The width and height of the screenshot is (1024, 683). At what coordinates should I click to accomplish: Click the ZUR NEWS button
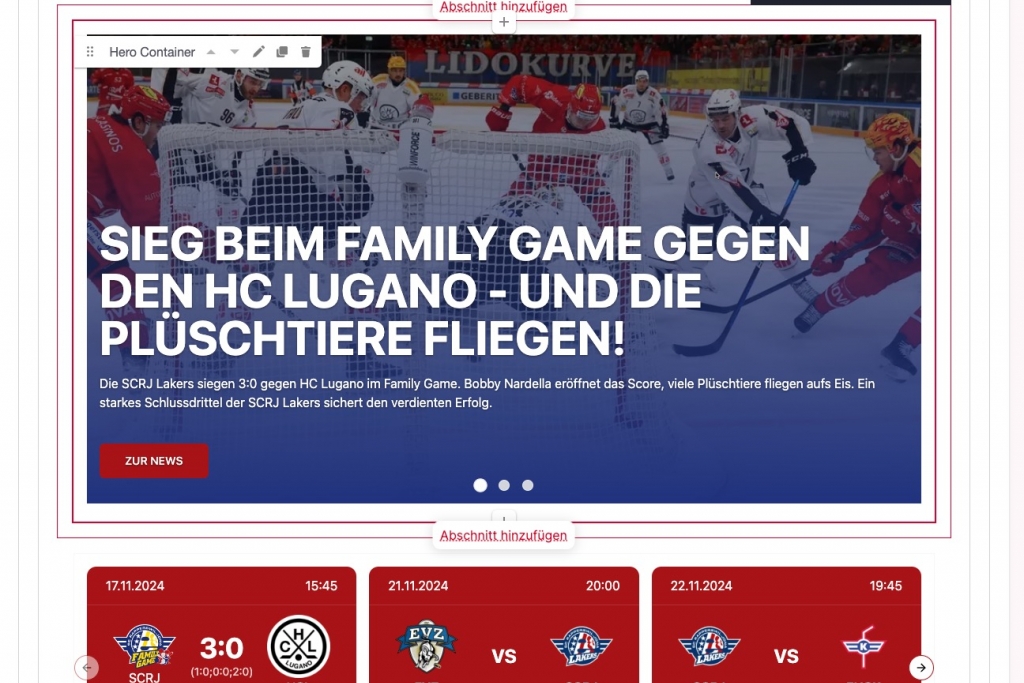pos(154,461)
